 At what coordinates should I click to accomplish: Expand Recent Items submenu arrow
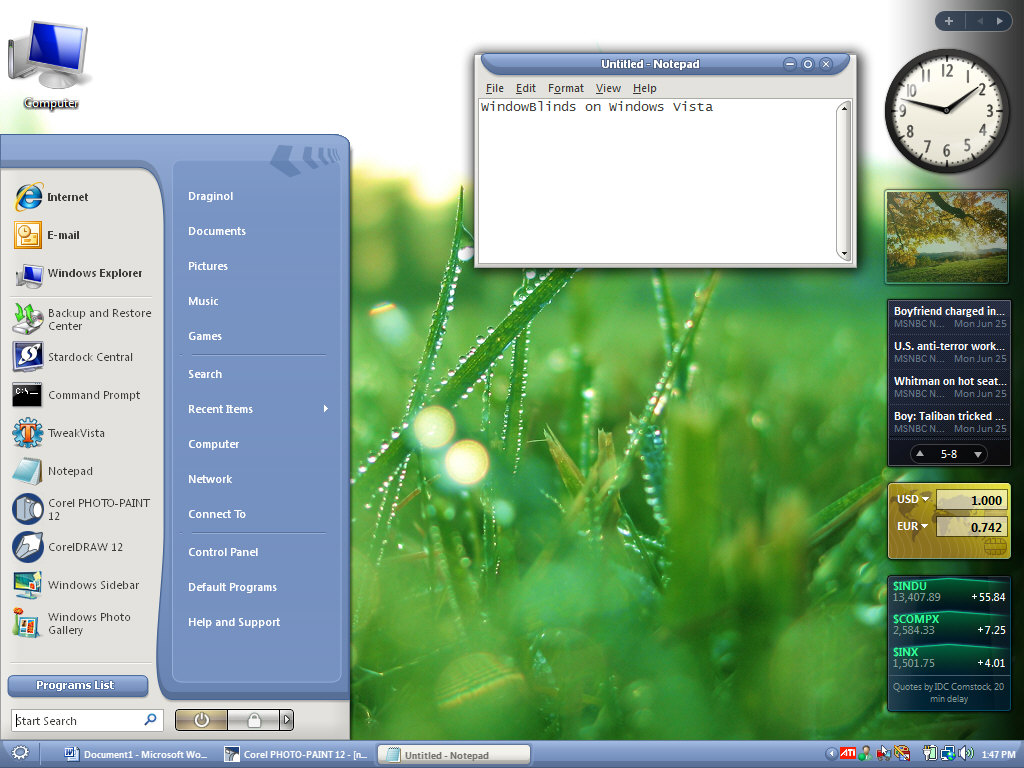pyautogui.click(x=325, y=409)
